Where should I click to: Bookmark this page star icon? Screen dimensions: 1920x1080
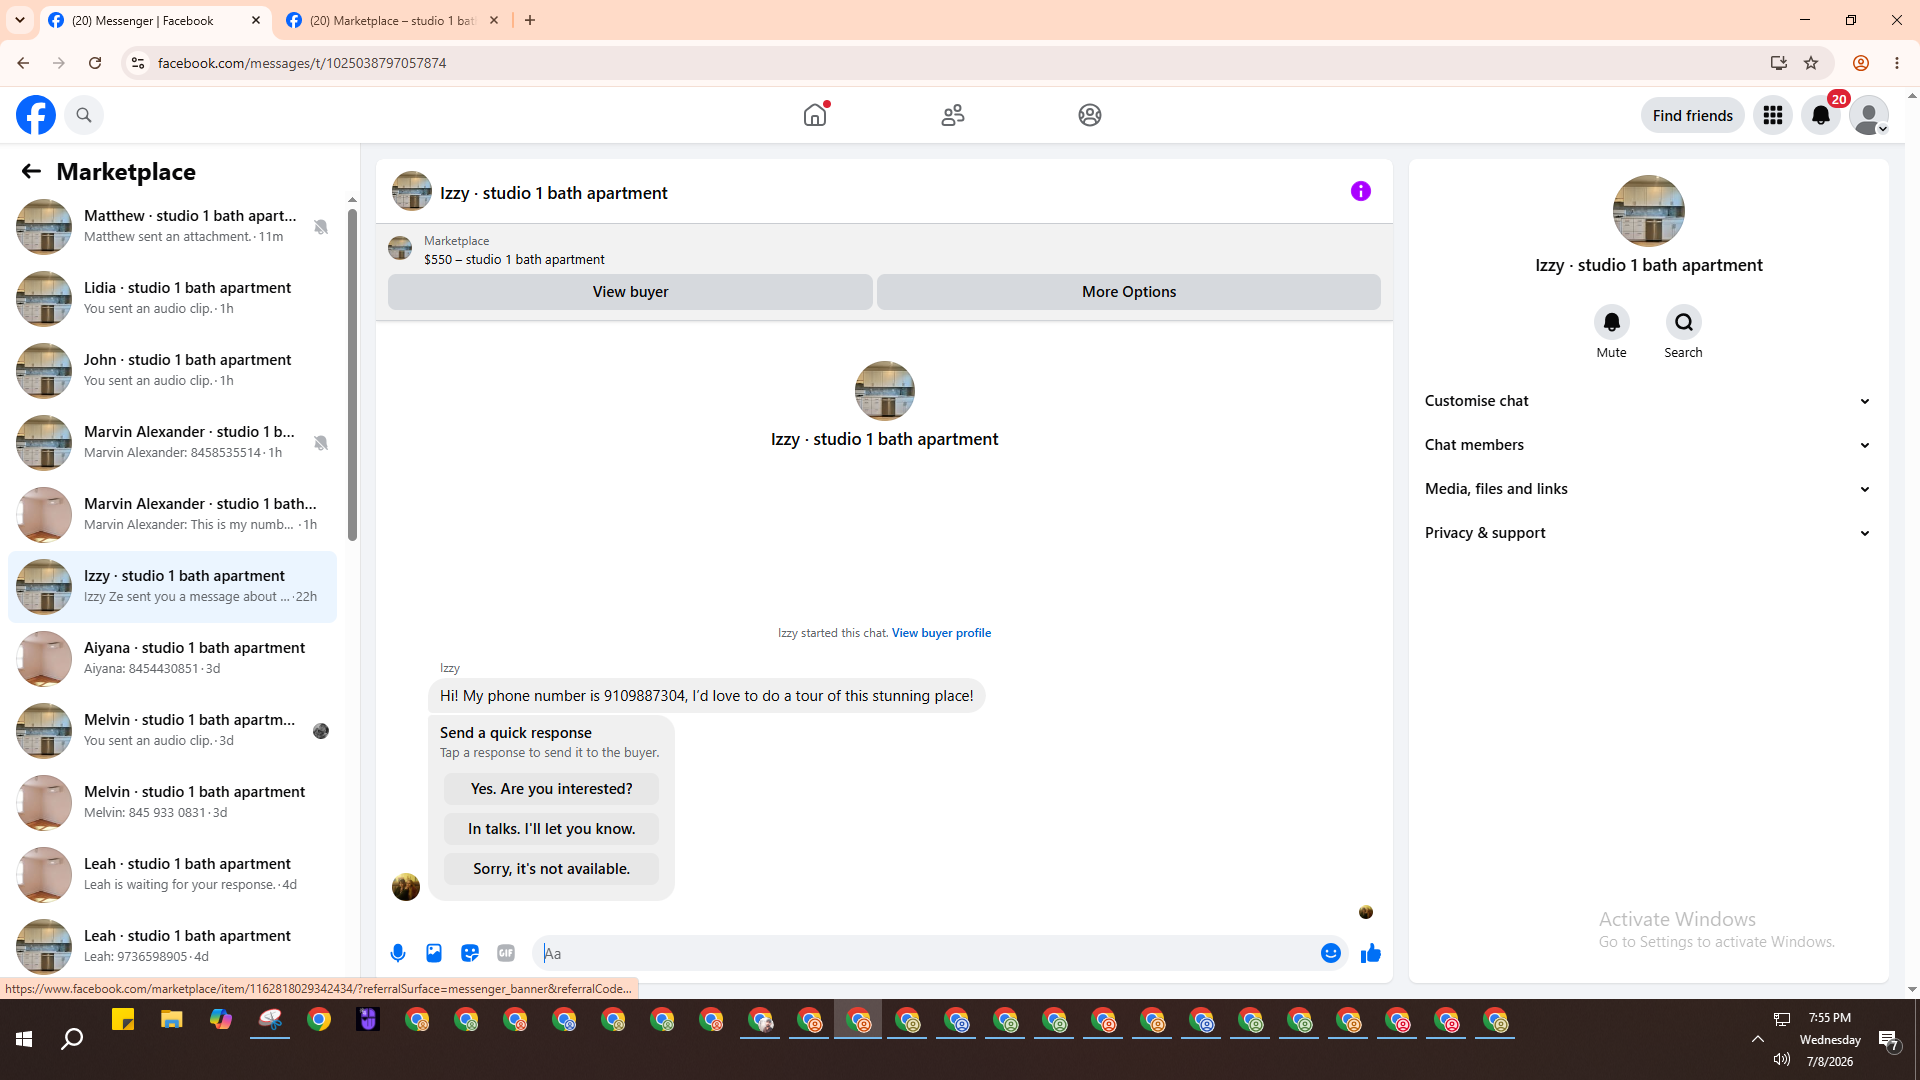1811,63
